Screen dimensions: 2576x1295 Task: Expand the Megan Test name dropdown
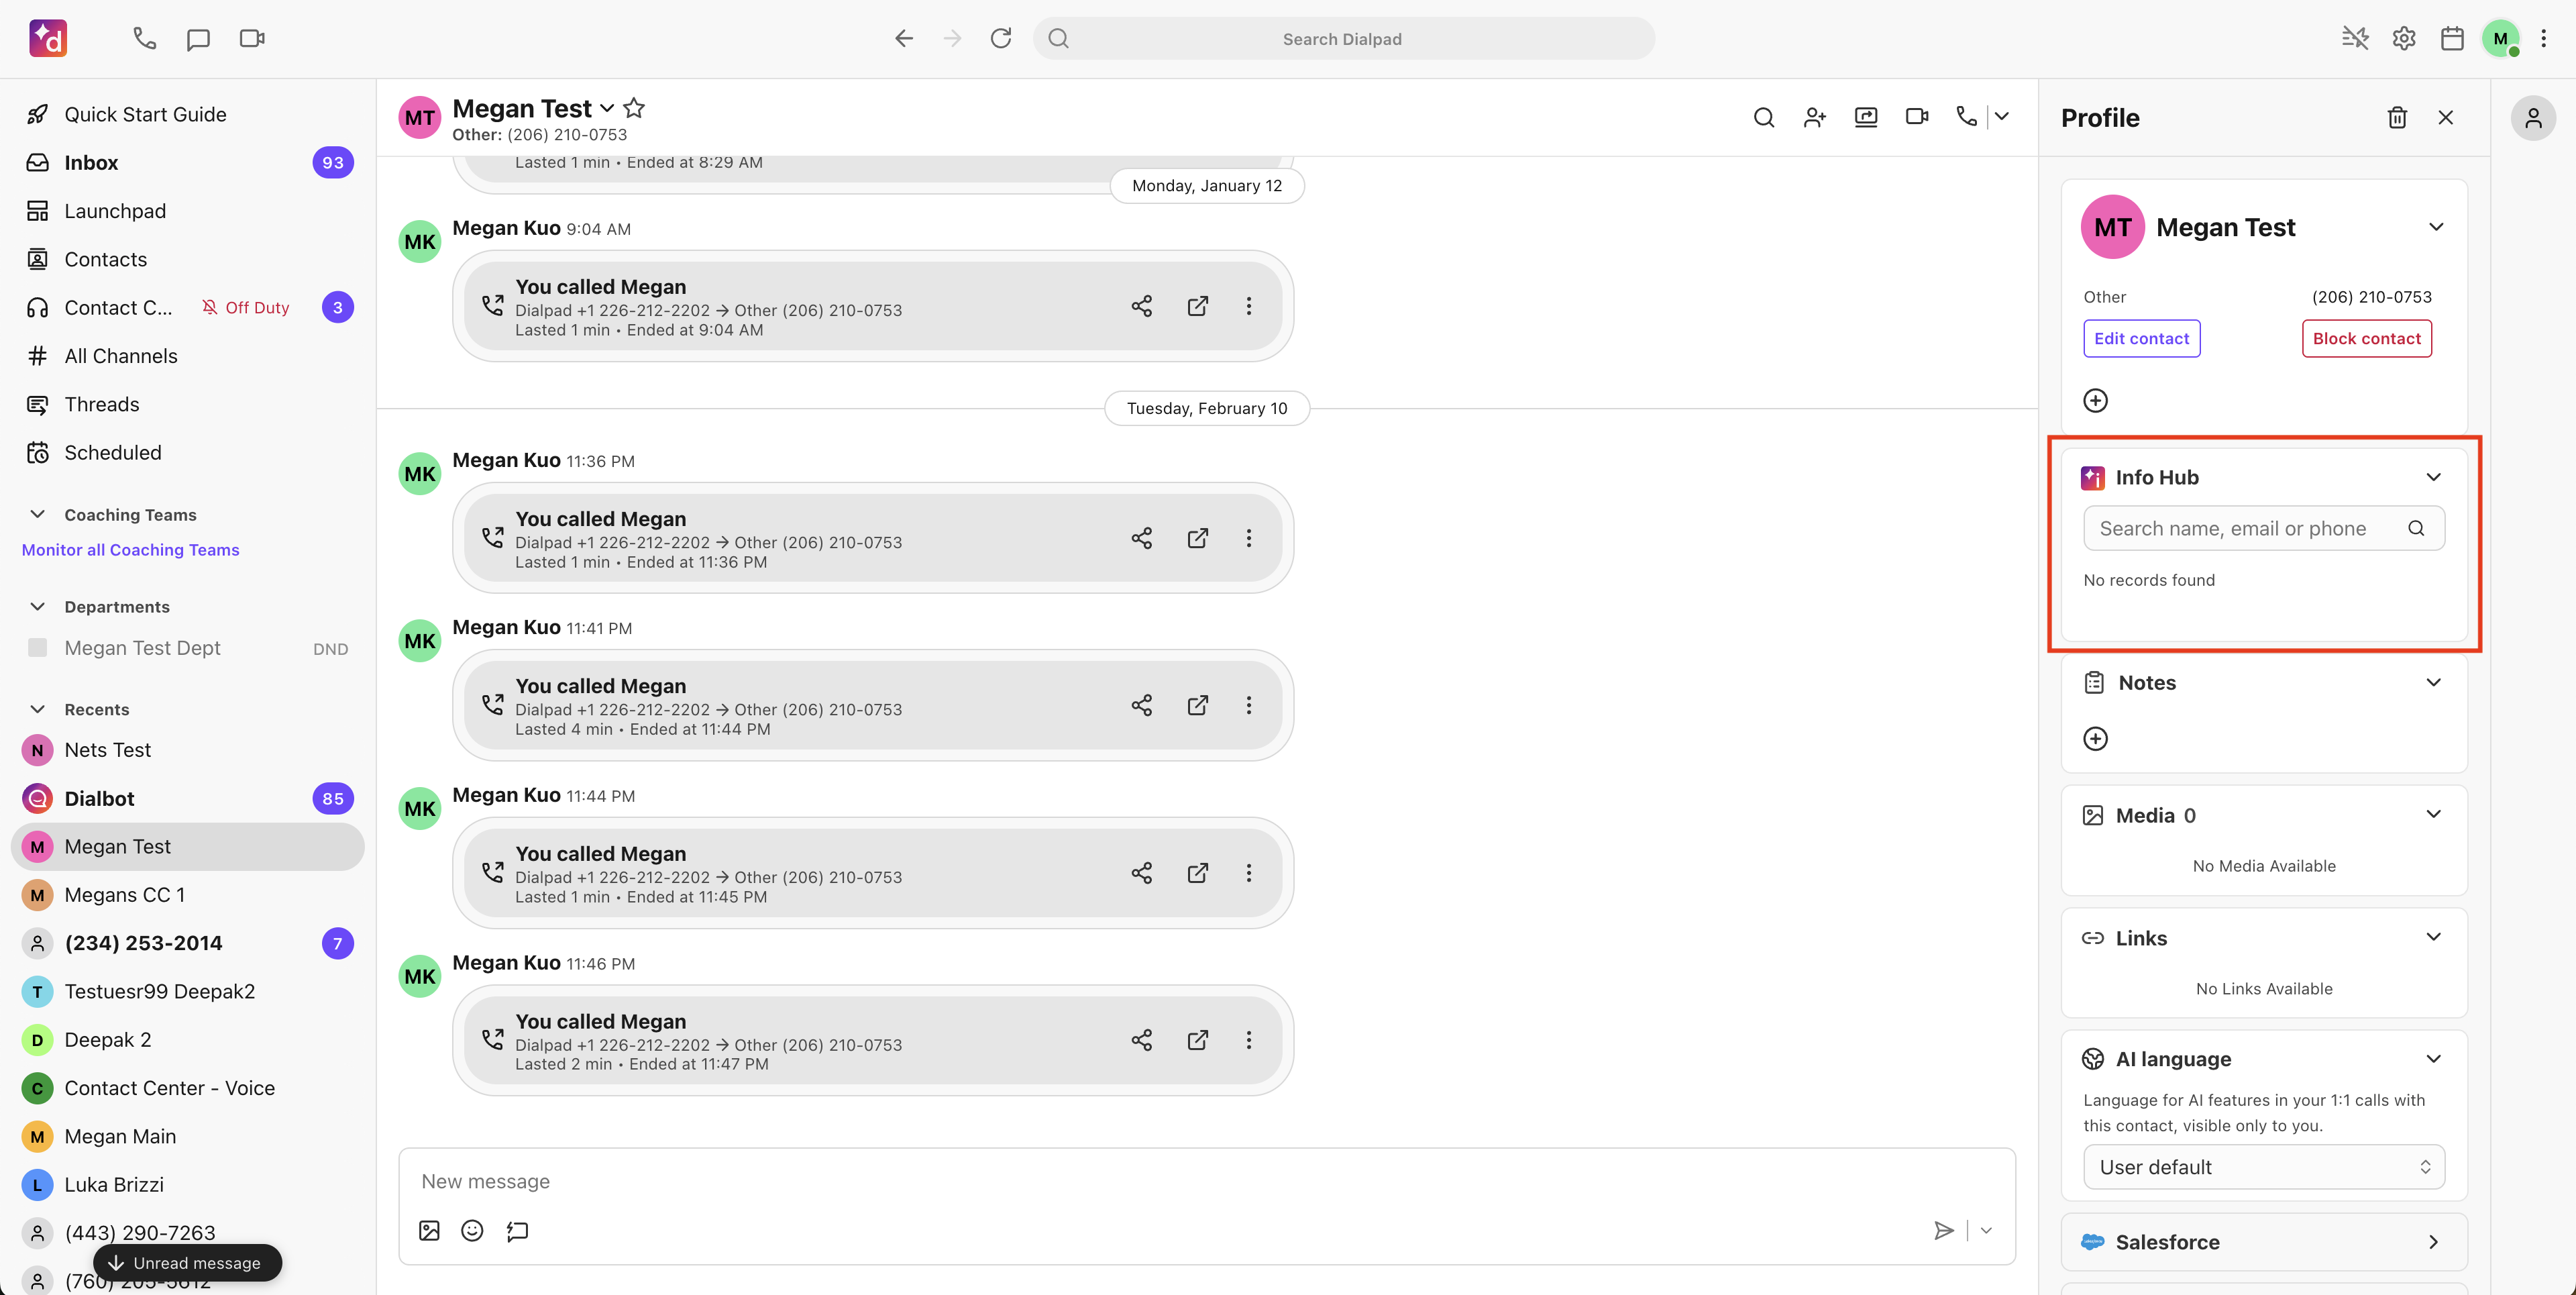607,108
